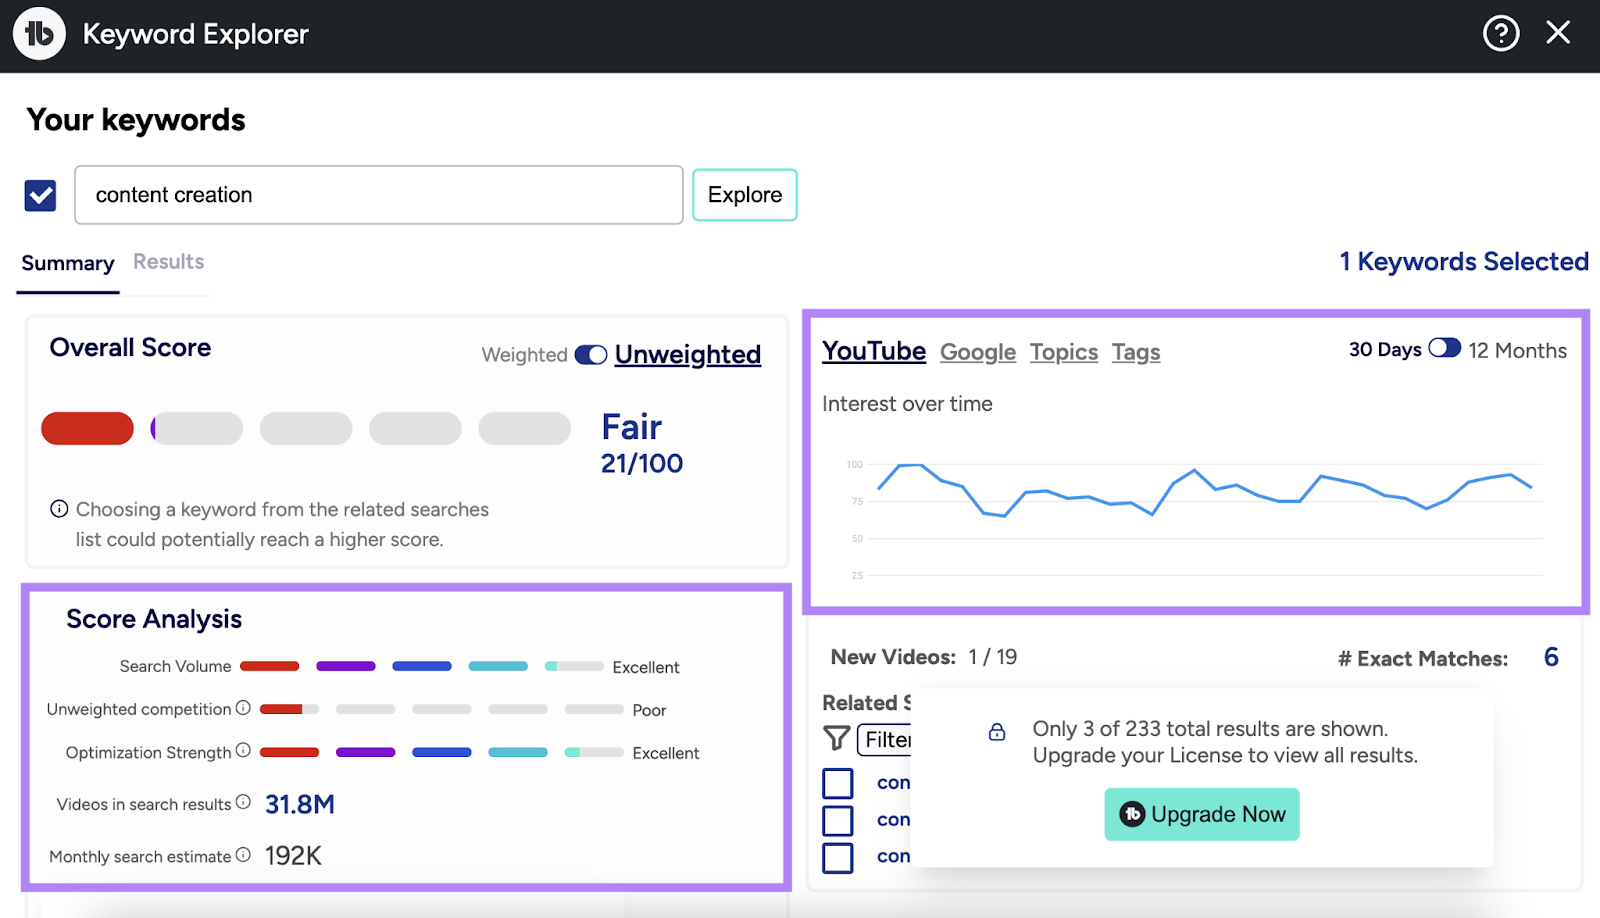This screenshot has width=1600, height=918.
Task: Click the New Videos 1 / 19 text
Action: 924,657
